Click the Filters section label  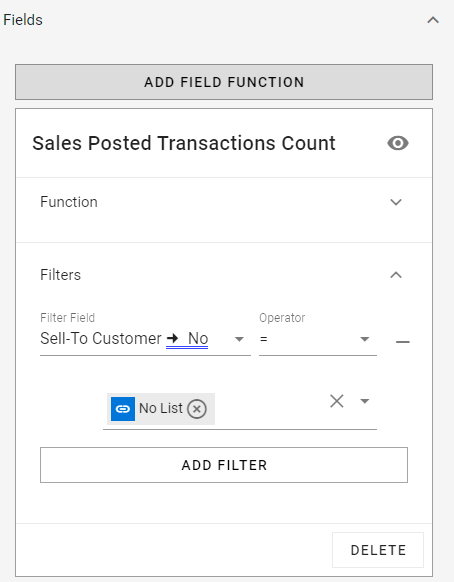coord(60,275)
